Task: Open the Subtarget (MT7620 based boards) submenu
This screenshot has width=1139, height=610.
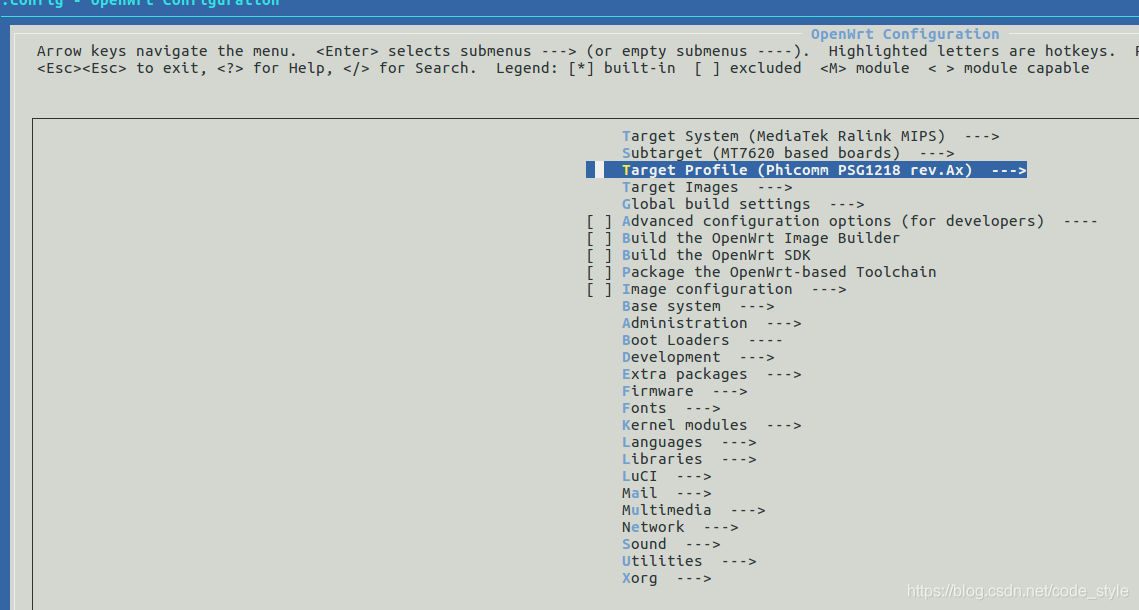Action: (x=788, y=153)
